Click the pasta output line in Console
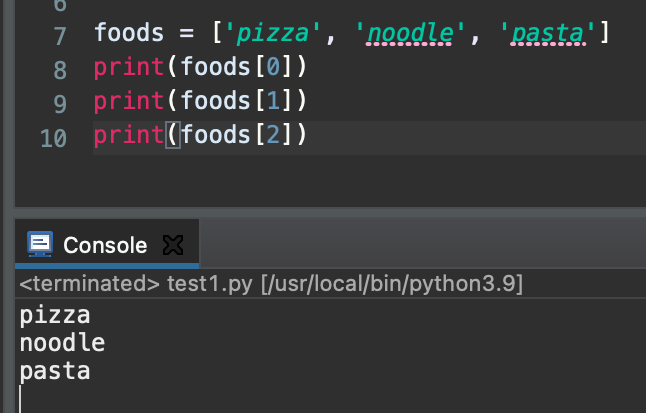 (55, 371)
